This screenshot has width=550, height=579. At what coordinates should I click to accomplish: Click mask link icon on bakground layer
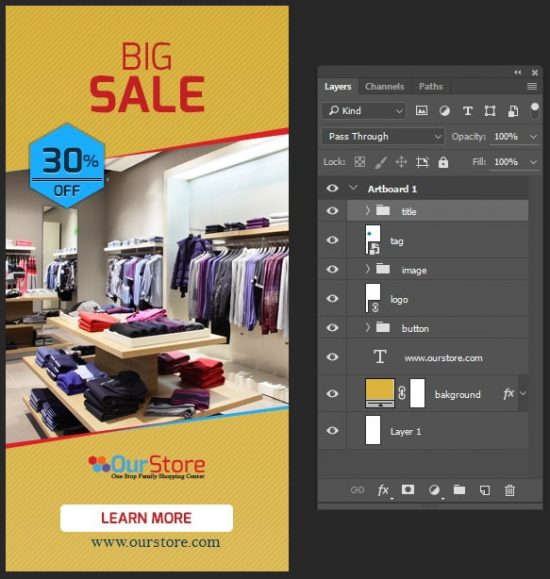tap(402, 393)
